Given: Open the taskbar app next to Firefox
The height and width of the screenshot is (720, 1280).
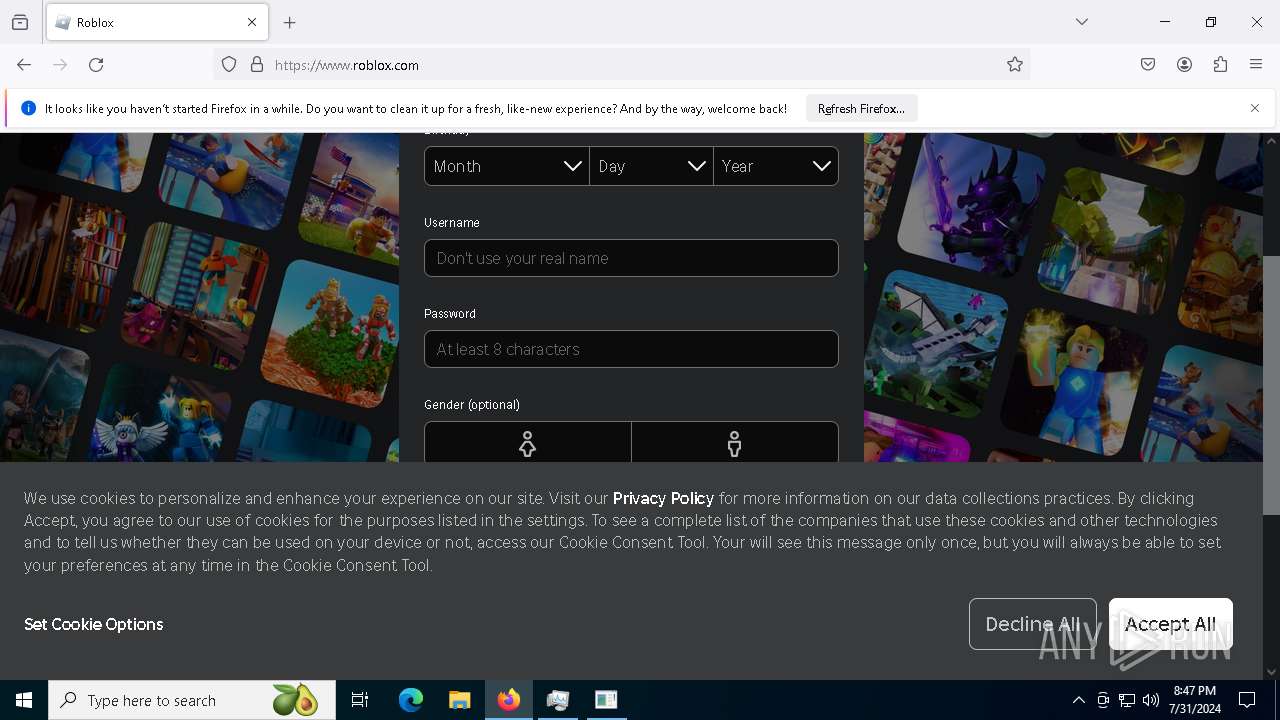Looking at the screenshot, I should (558, 700).
